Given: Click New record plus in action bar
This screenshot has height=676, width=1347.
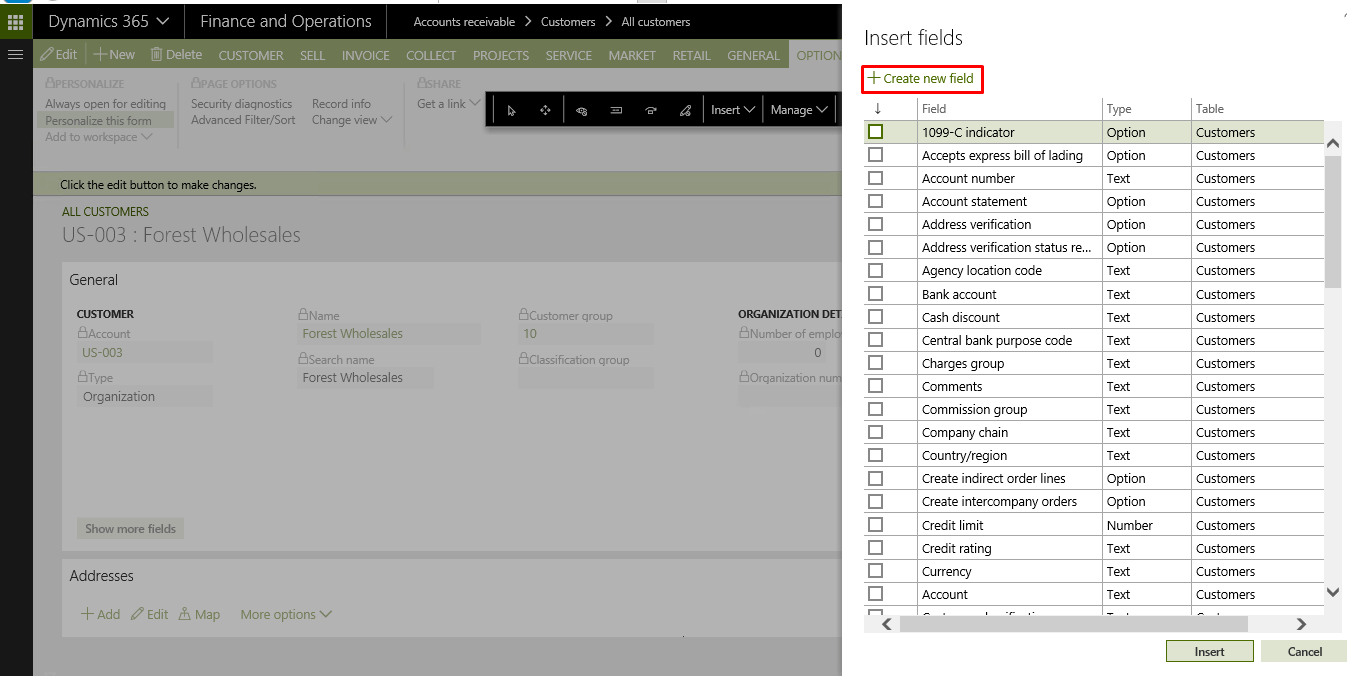Looking at the screenshot, I should pos(115,54).
